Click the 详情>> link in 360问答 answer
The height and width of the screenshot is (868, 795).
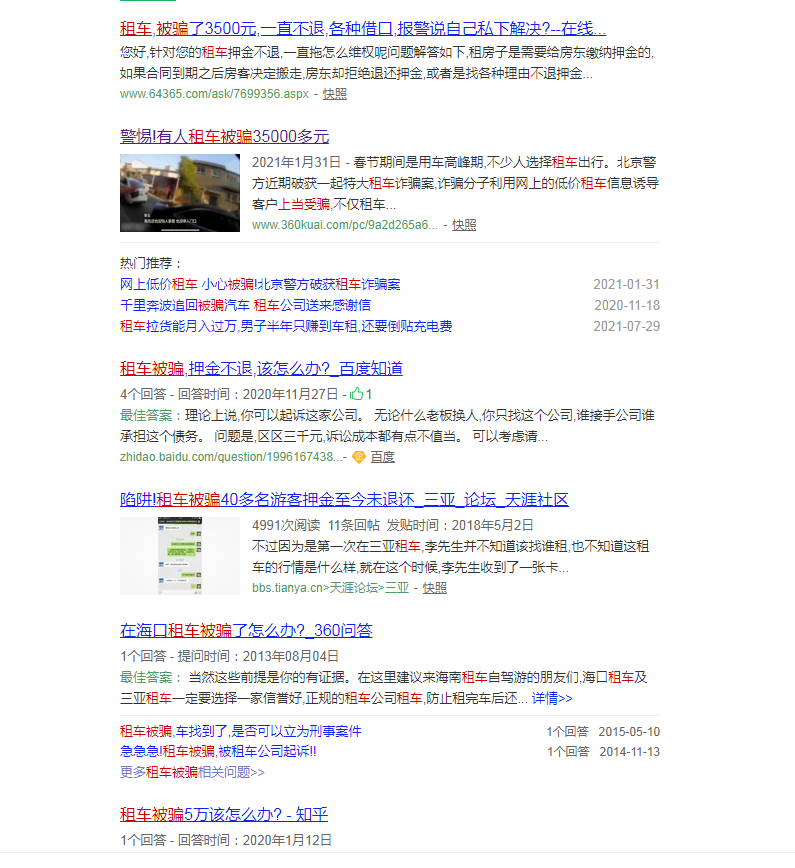tap(552, 699)
